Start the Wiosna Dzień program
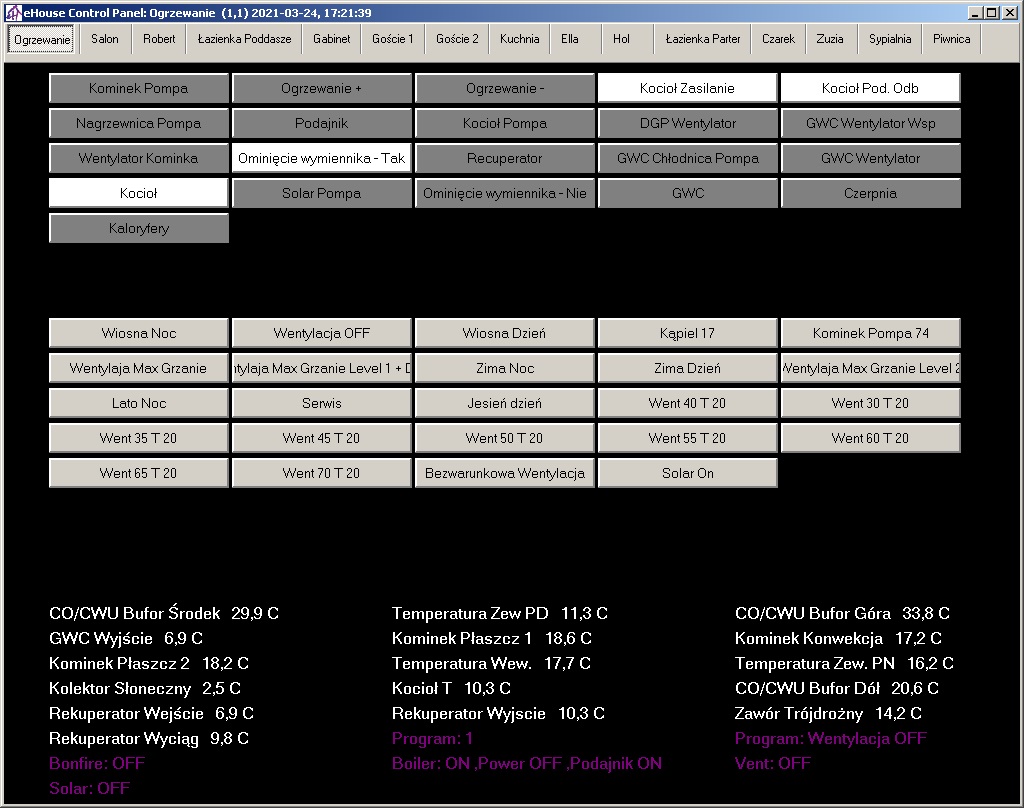 pos(504,333)
